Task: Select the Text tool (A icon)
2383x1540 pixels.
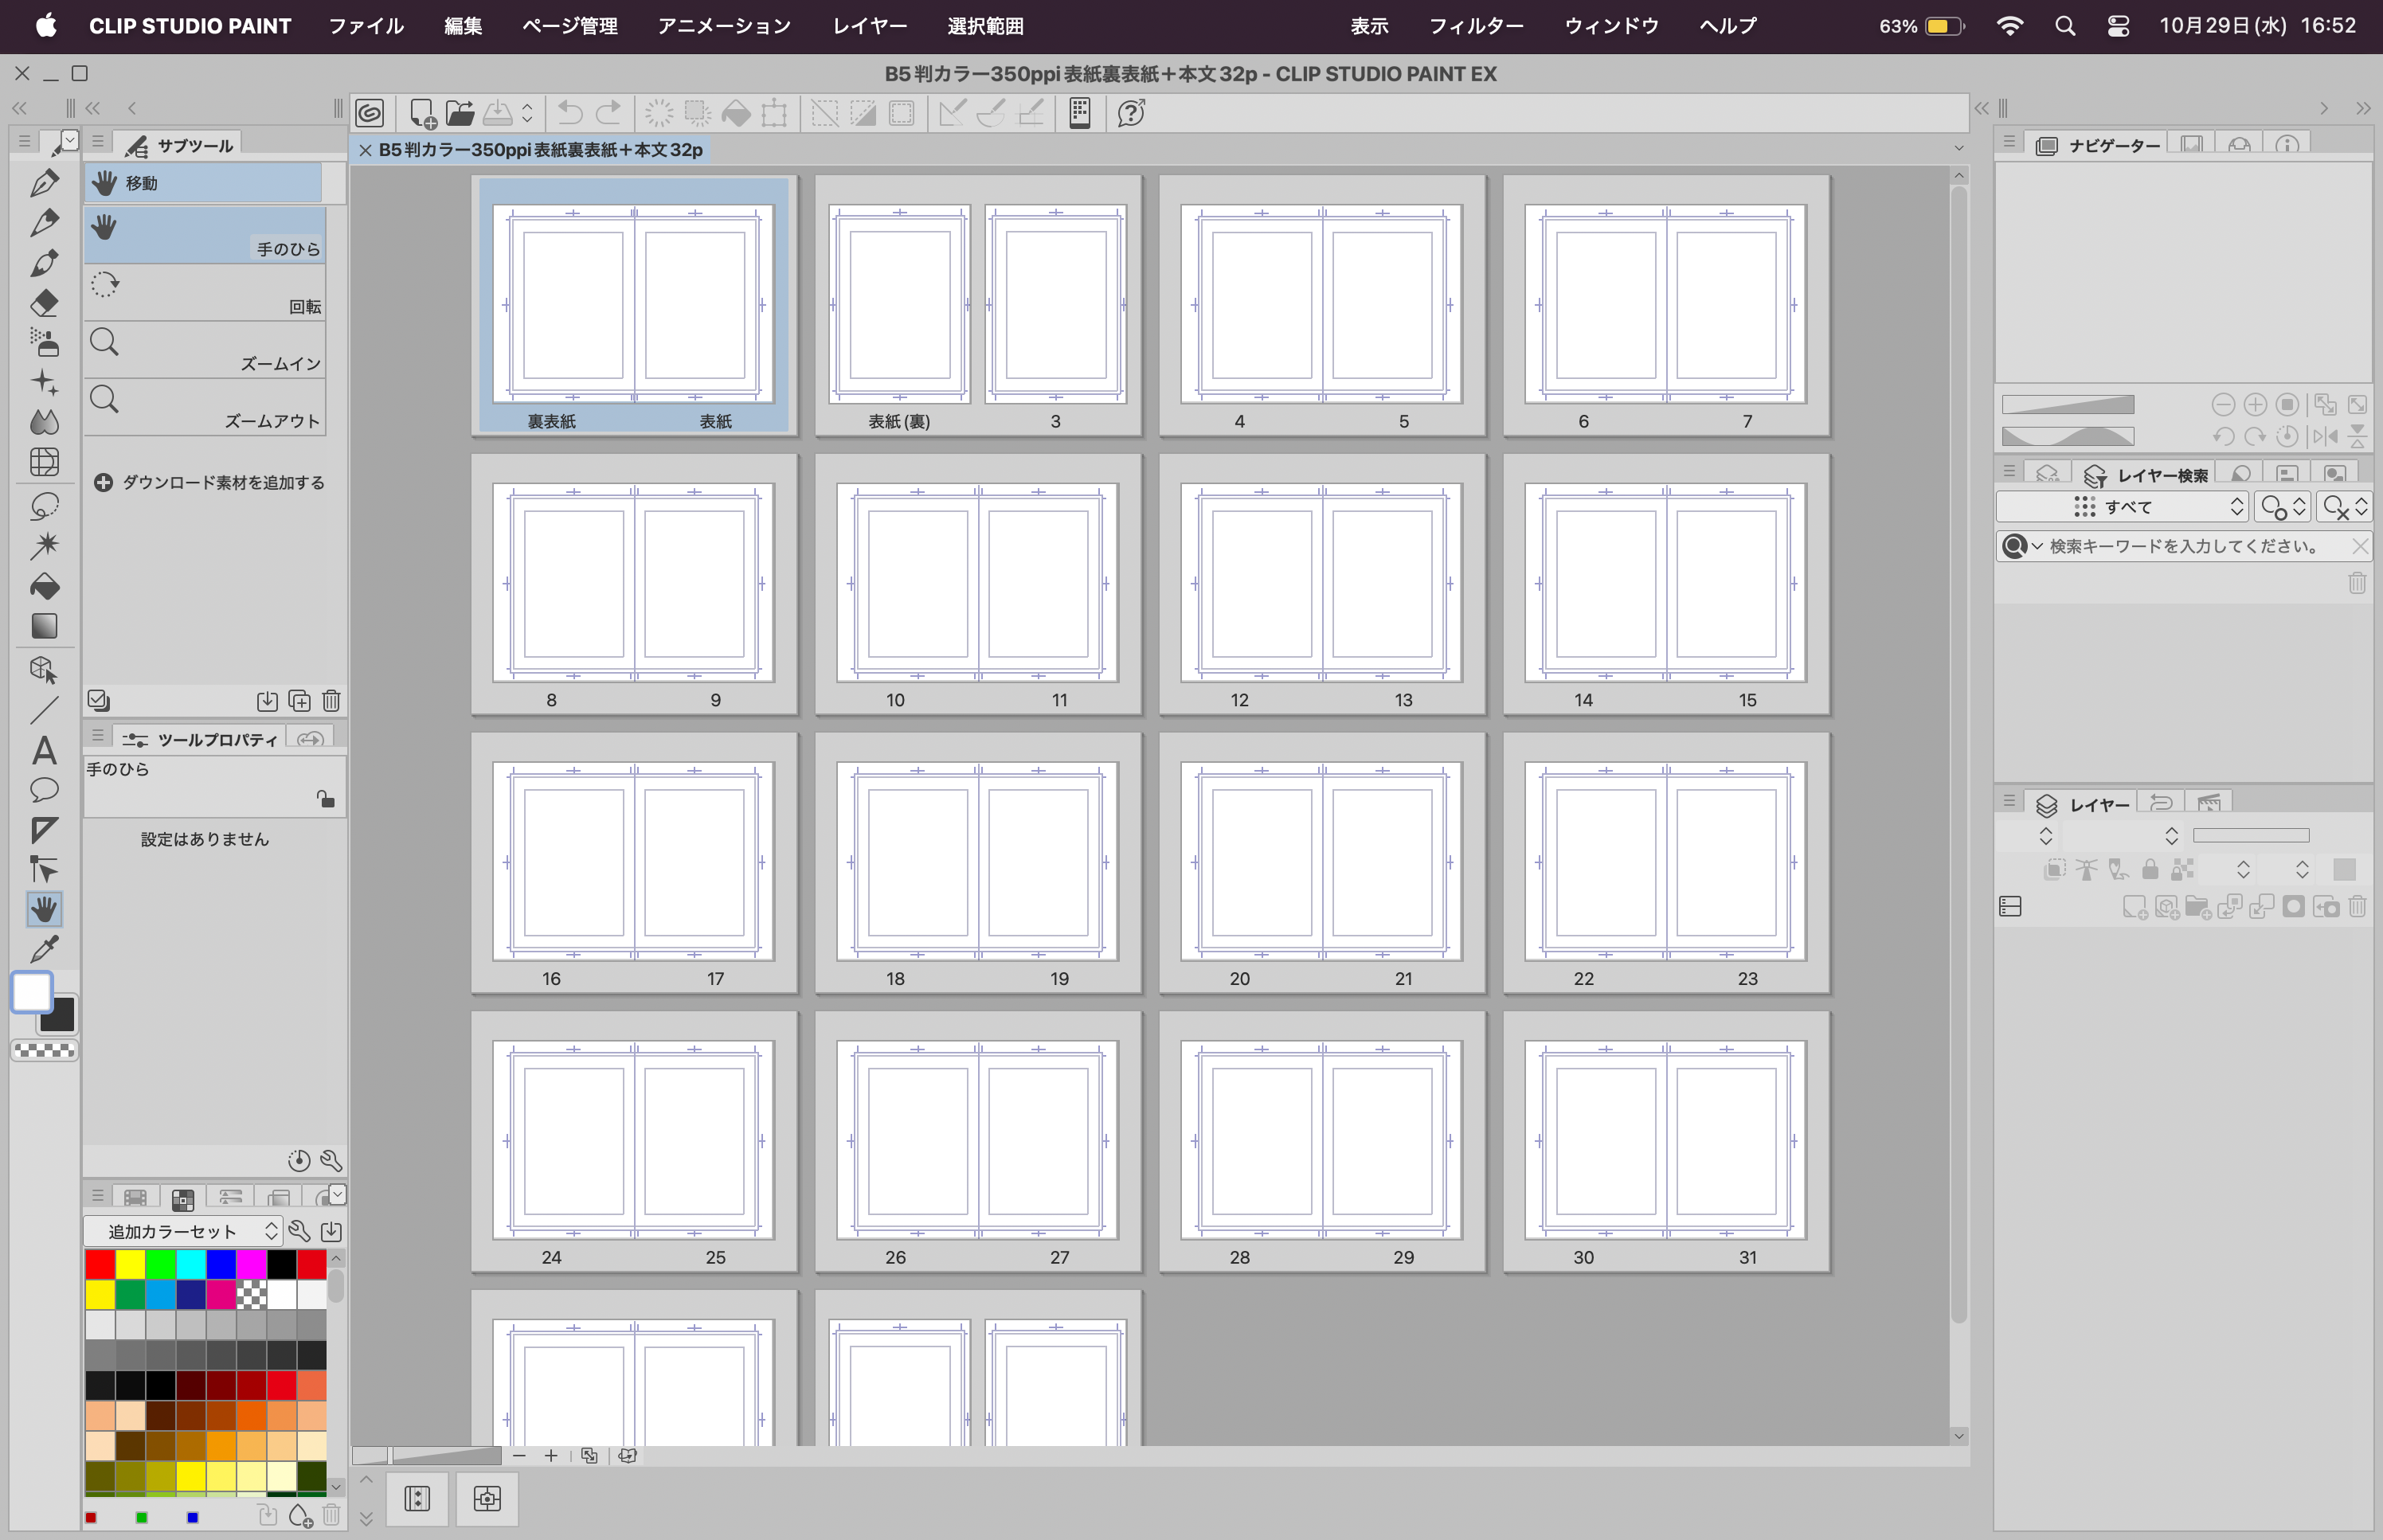Action: (44, 750)
